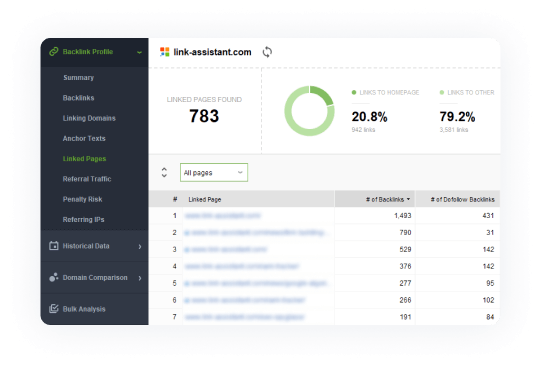Click the colorful link-assistant.com favicon
541x367 pixels.
point(165,52)
